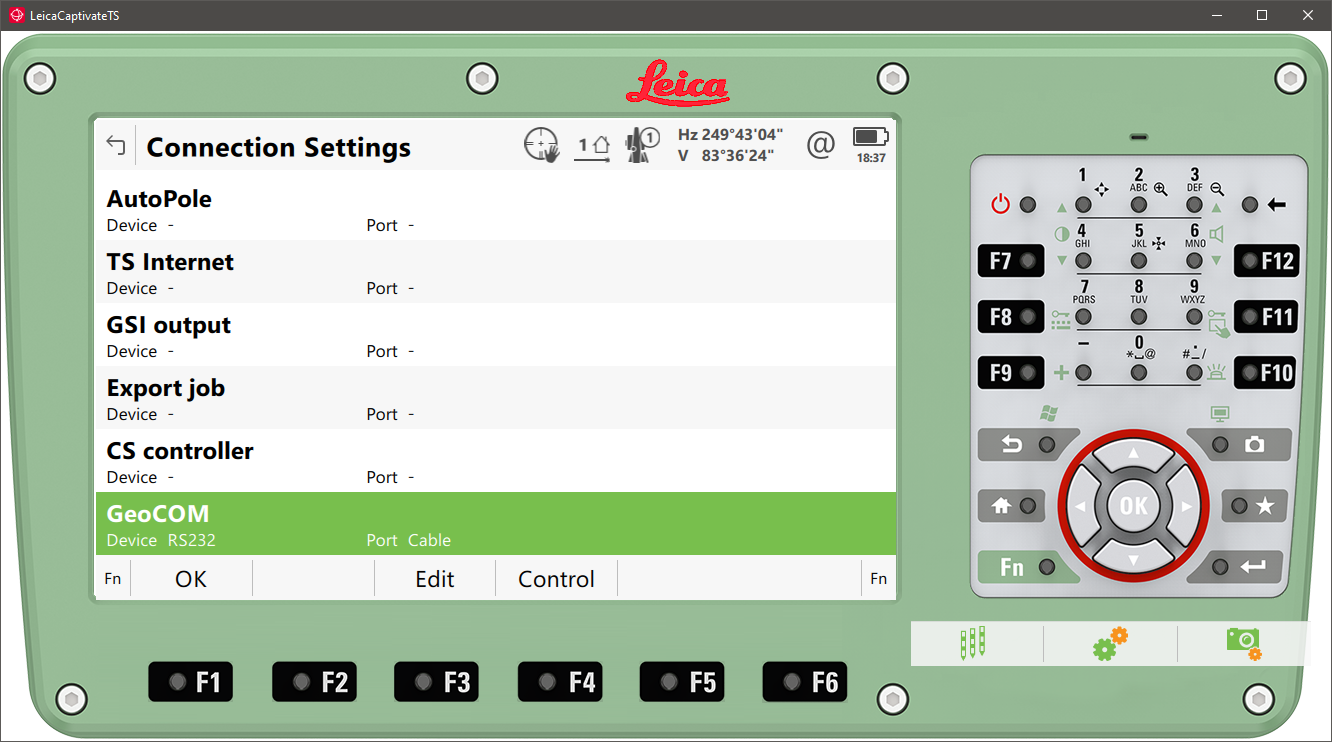Open the pencils tool icon below the keypad

tap(972, 643)
